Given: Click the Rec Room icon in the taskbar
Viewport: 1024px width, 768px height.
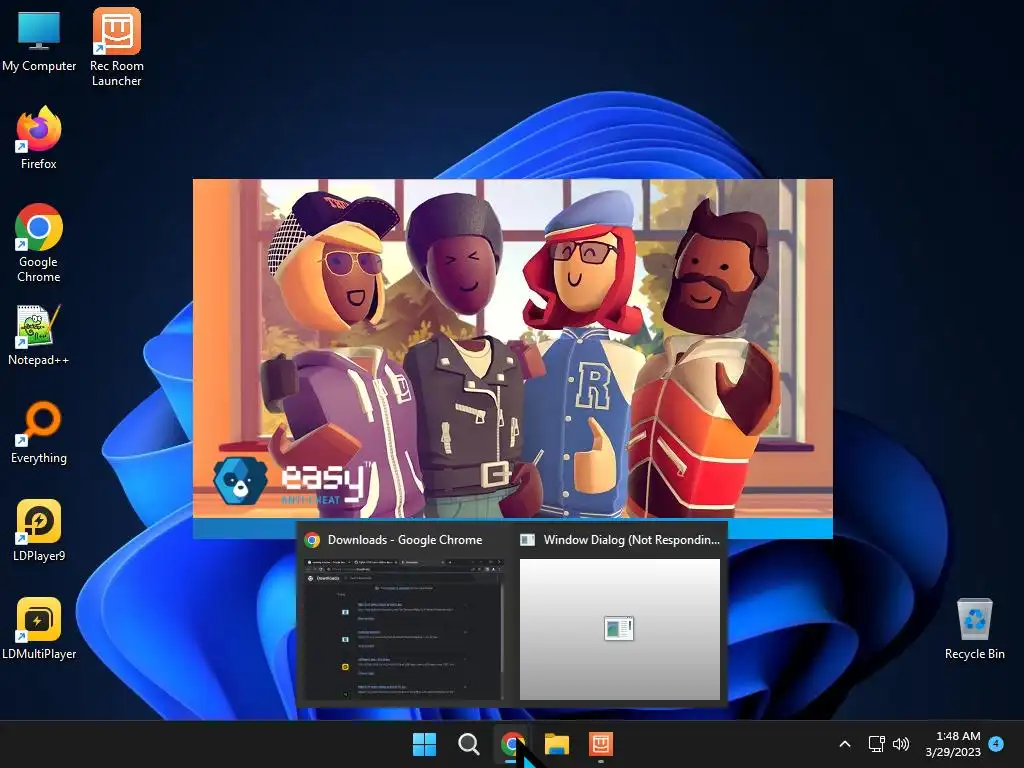Looking at the screenshot, I should [601, 744].
